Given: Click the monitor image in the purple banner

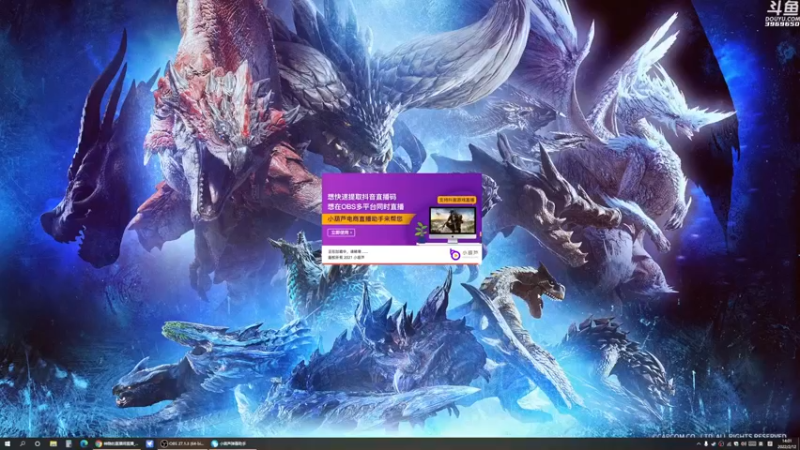Looking at the screenshot, I should (x=453, y=224).
